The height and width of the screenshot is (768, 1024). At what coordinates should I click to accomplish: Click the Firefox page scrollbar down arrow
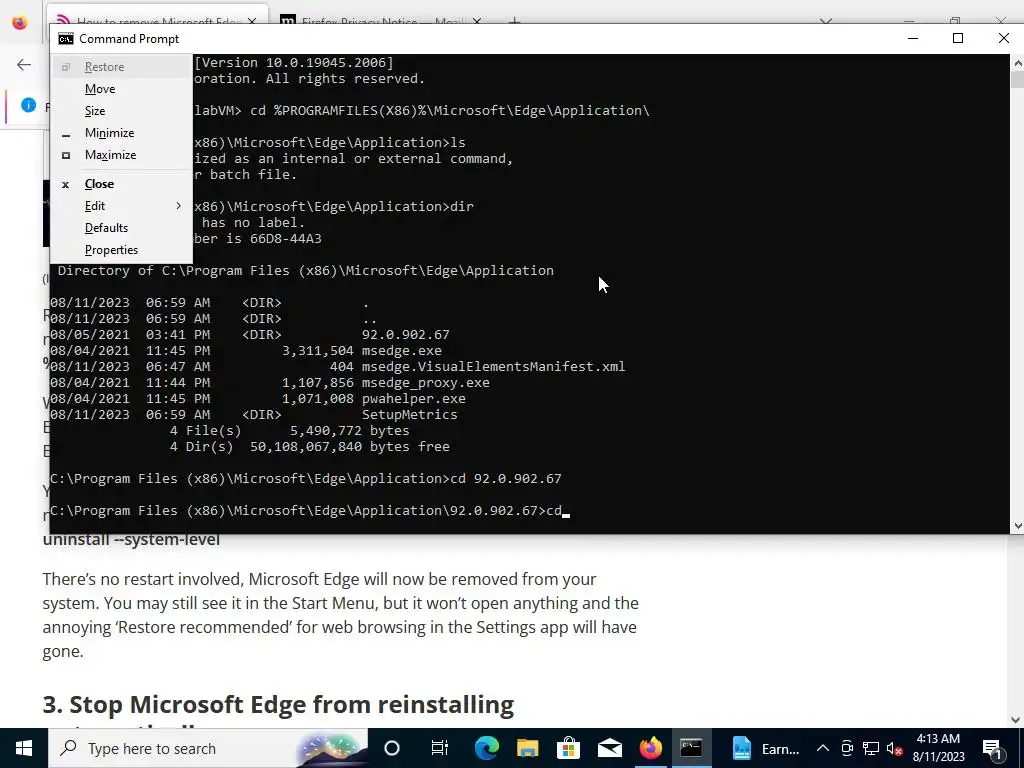coord(1016,720)
